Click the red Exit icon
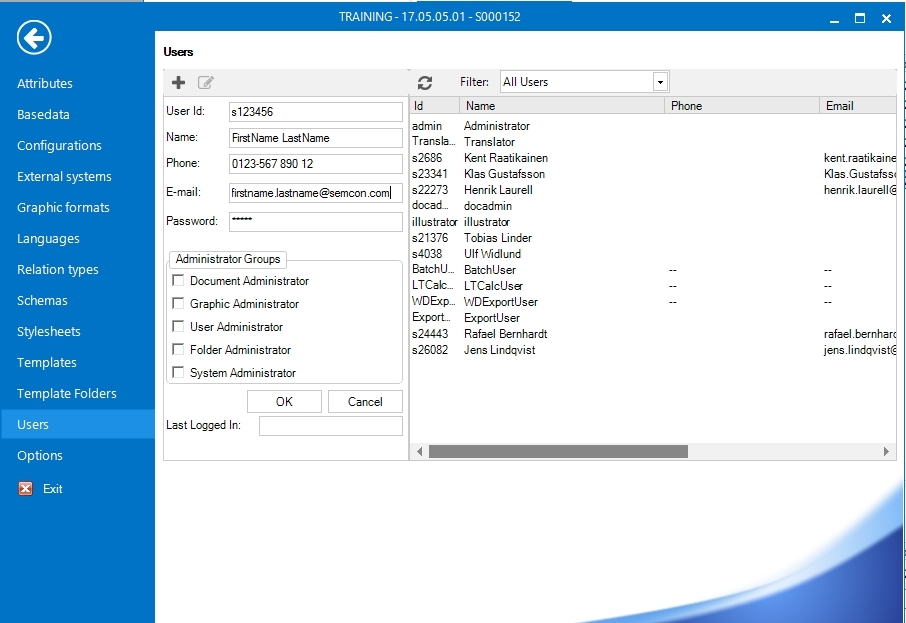 click(26, 489)
